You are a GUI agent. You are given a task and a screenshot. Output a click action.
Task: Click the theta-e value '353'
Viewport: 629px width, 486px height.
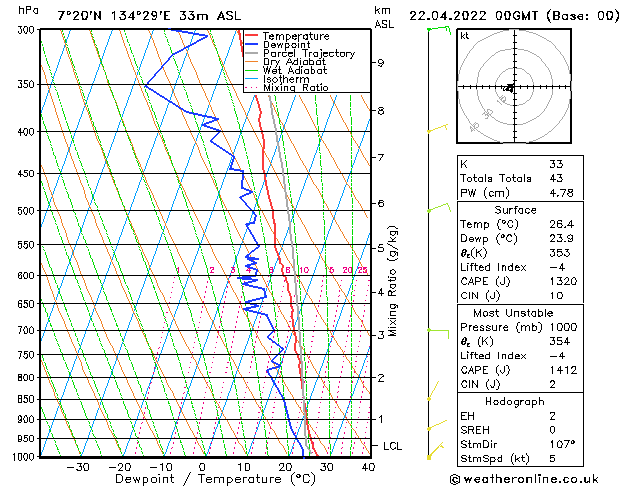point(560,253)
